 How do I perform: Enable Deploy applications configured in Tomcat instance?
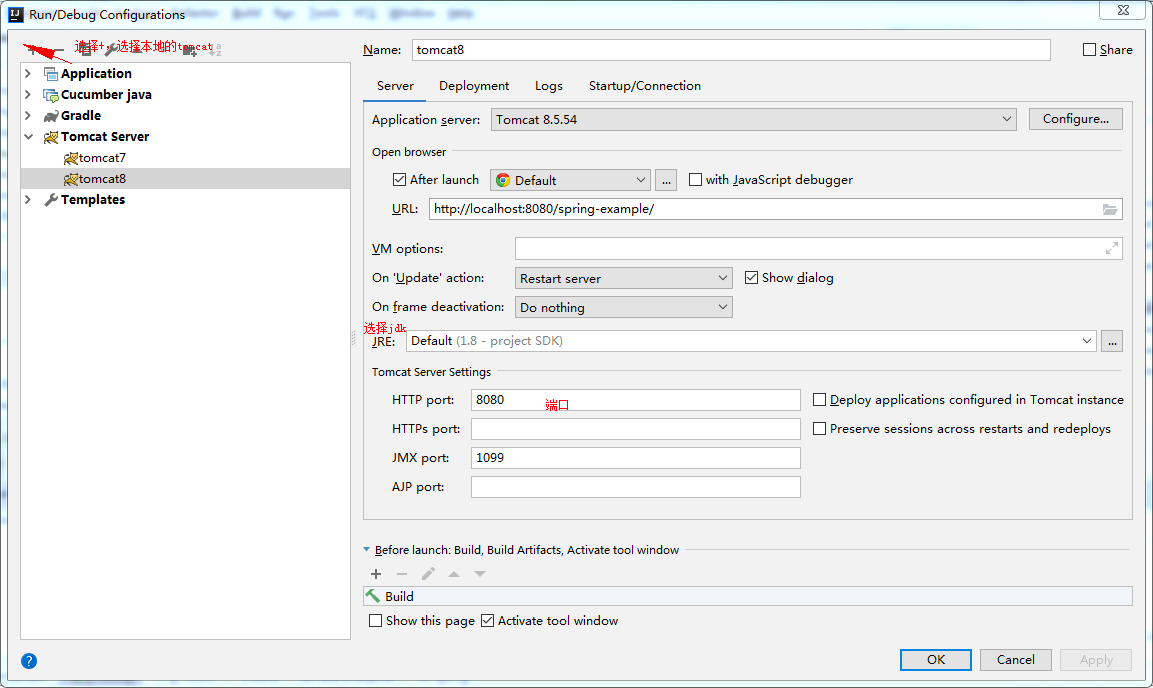pyautogui.click(x=819, y=400)
